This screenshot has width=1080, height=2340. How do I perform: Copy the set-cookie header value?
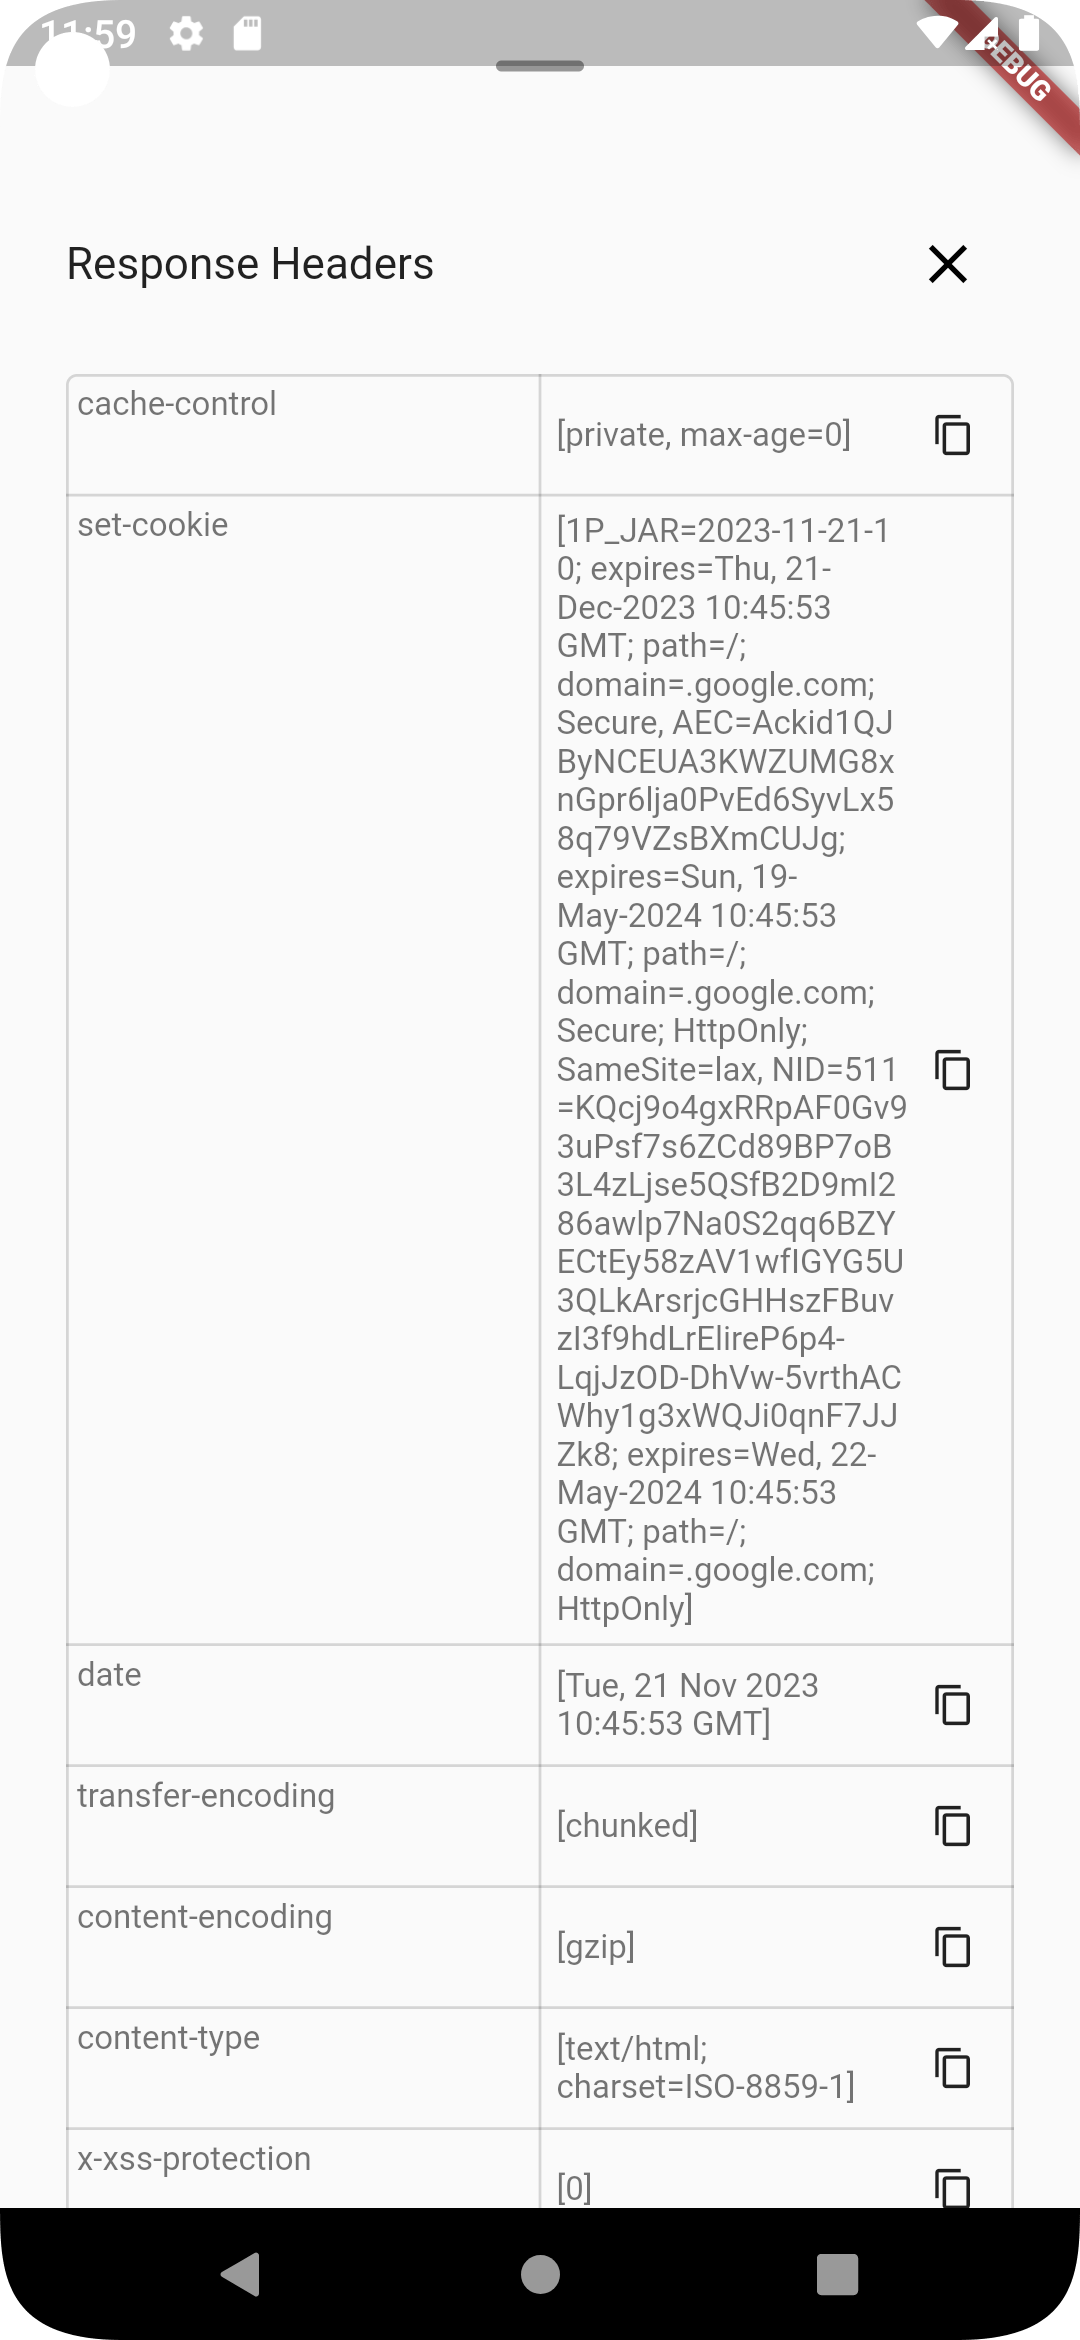(952, 1069)
